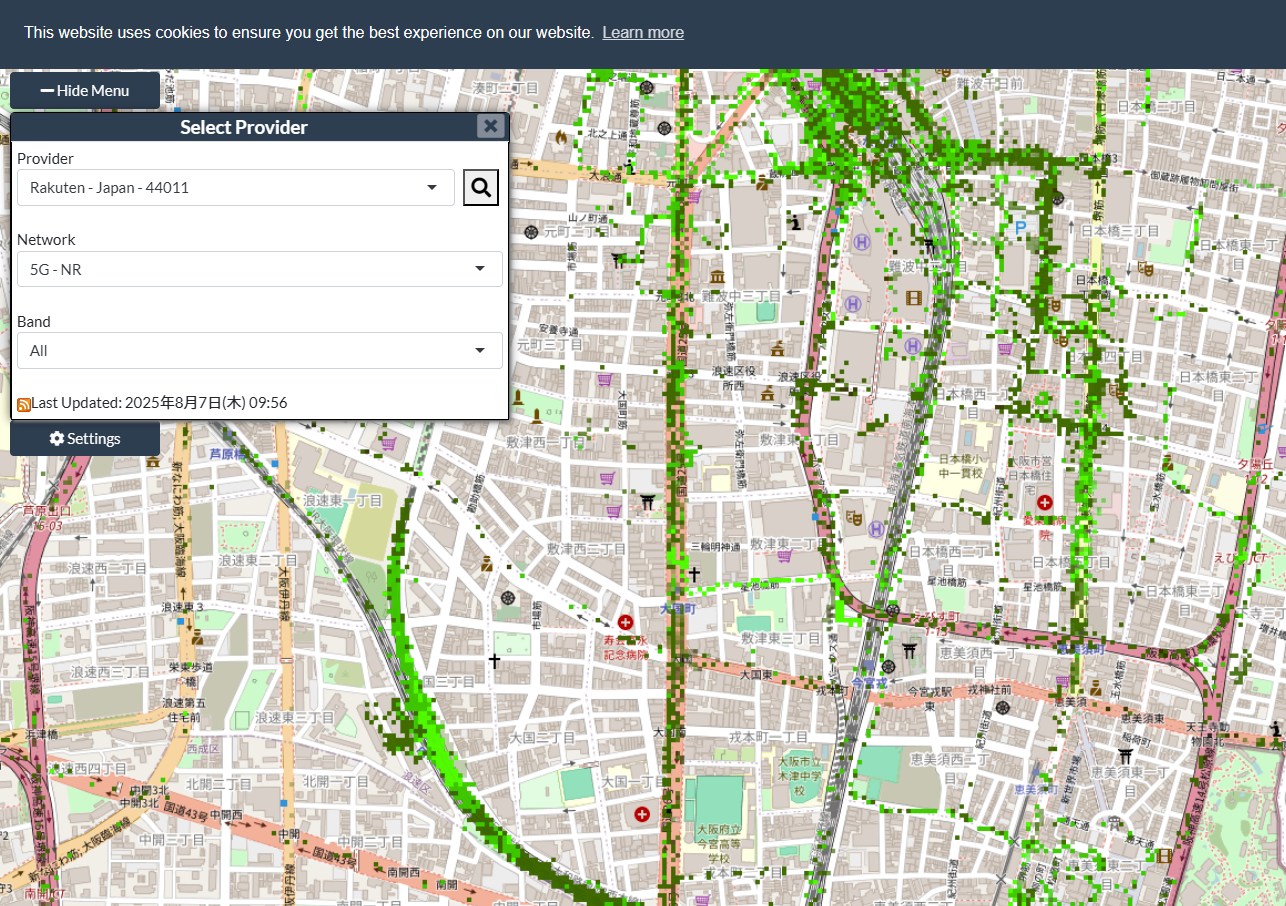Screen dimensions: 1286x906
Task: Click the church cross icon near 大国町
Action: 694,574
